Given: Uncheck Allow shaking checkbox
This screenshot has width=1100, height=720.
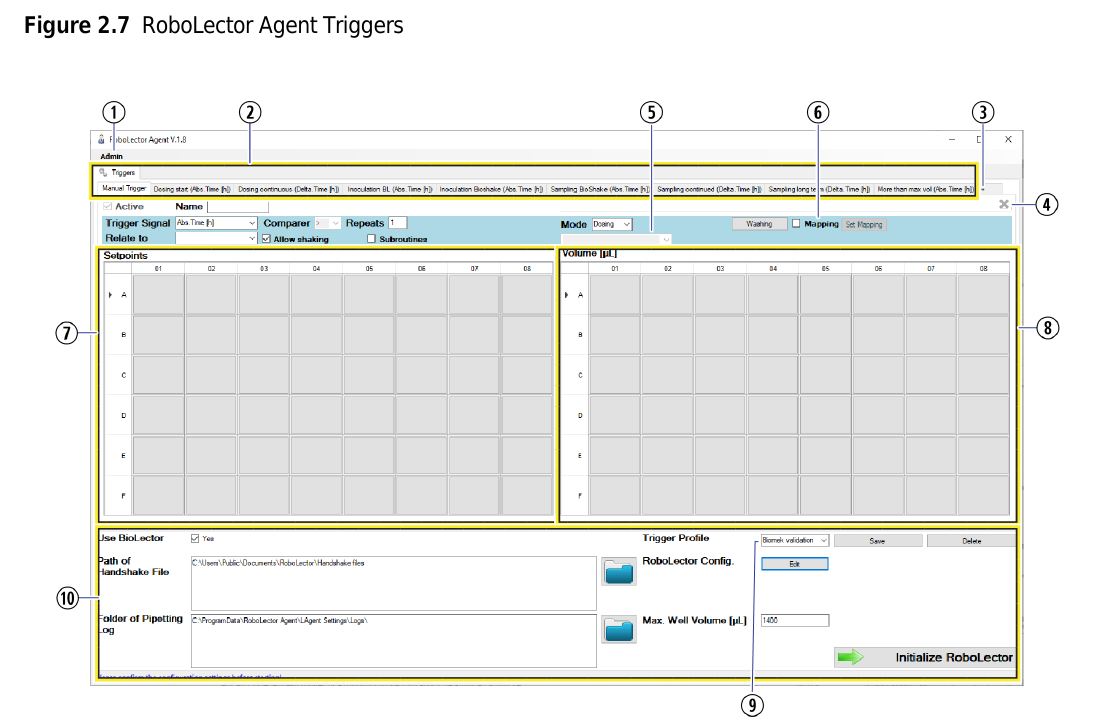Looking at the screenshot, I should coord(266,239).
